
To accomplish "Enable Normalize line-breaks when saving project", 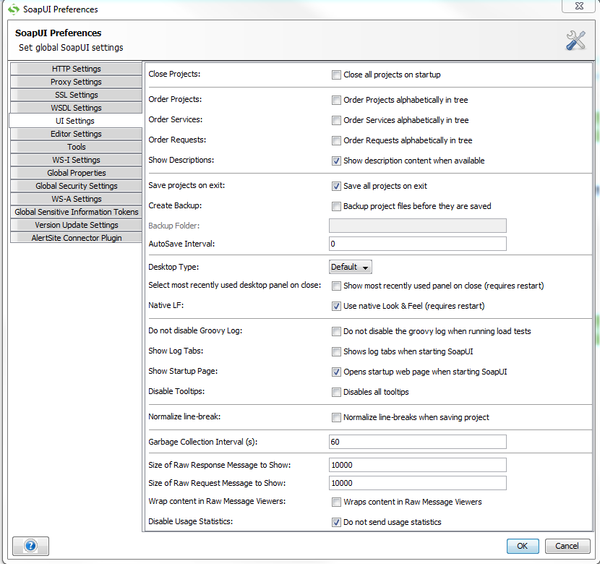I will point(336,417).
